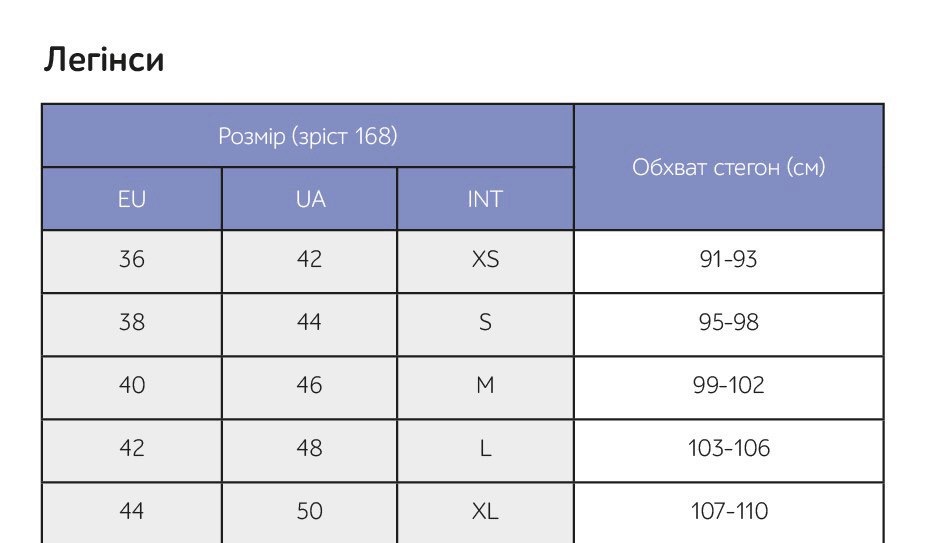Image resolution: width=935 pixels, height=543 pixels.
Task: Select the INT column header
Action: 485,199
